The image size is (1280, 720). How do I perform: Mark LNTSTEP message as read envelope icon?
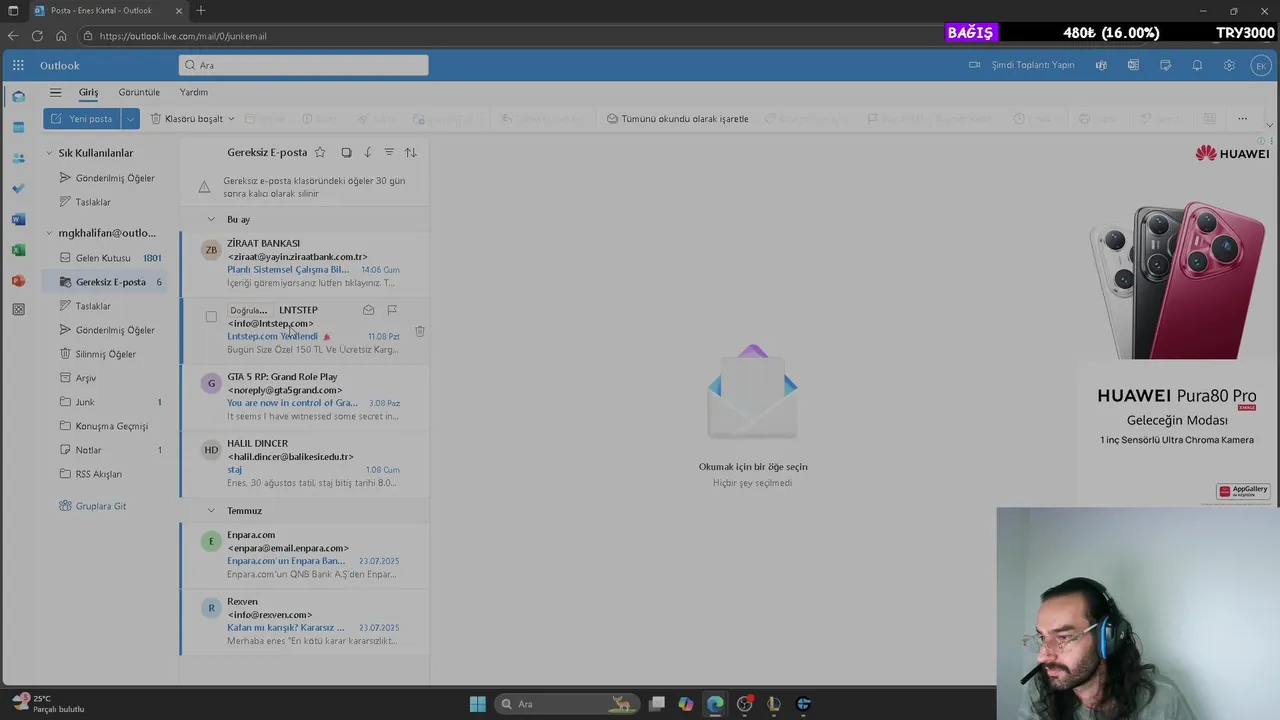368,310
